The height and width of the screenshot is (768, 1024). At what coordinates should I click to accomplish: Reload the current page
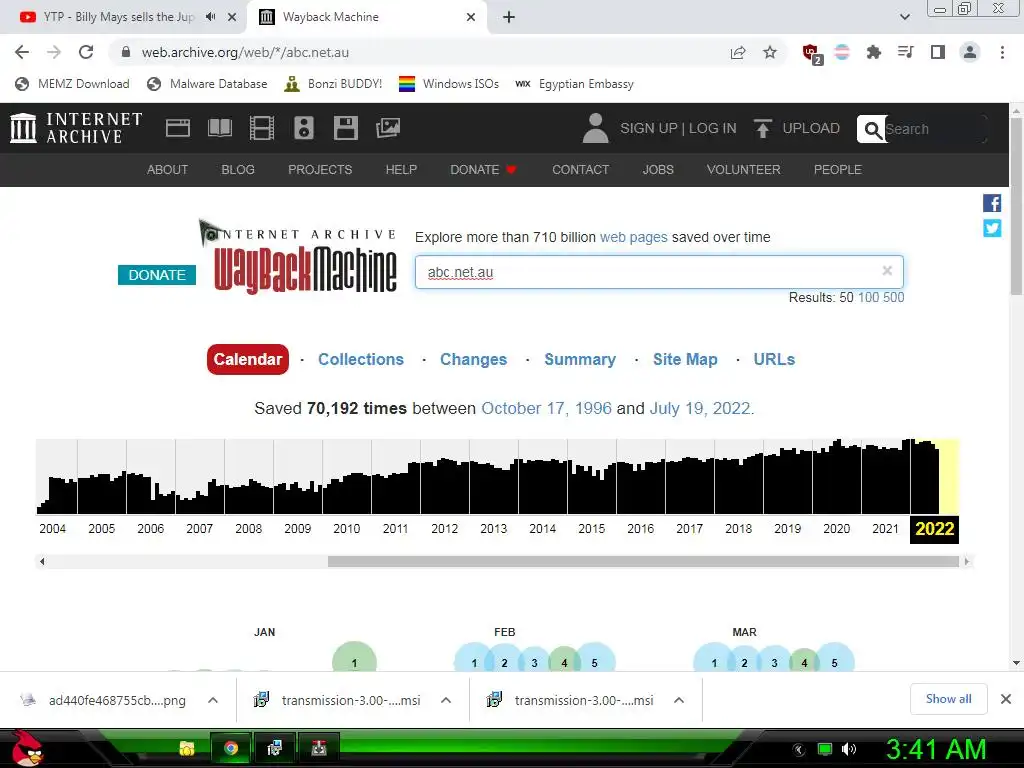point(86,52)
